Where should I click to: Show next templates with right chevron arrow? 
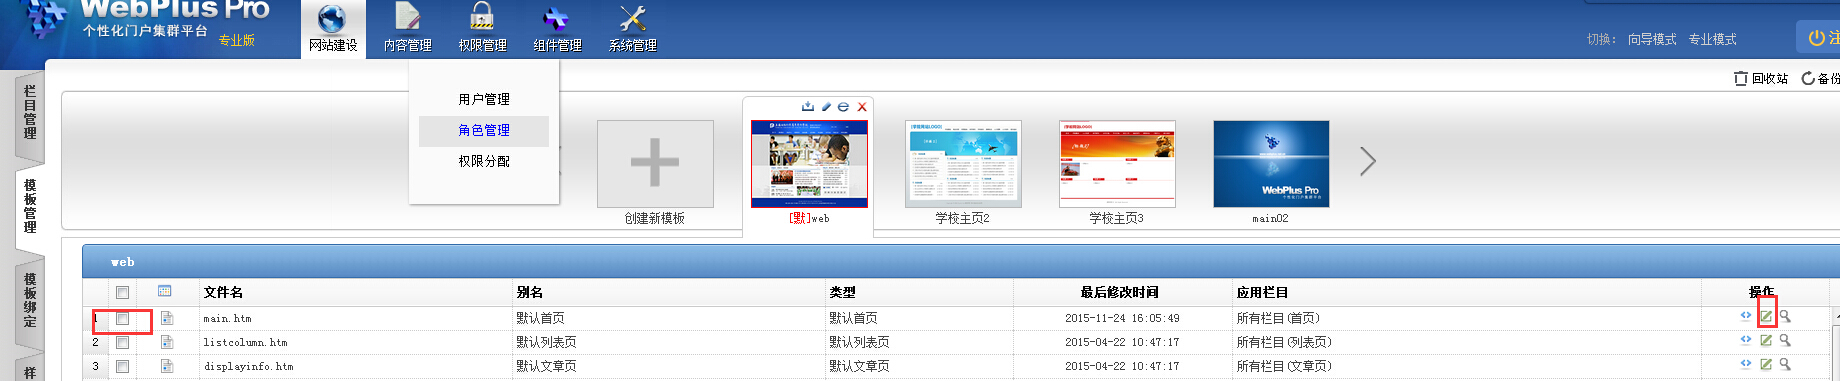(1368, 161)
